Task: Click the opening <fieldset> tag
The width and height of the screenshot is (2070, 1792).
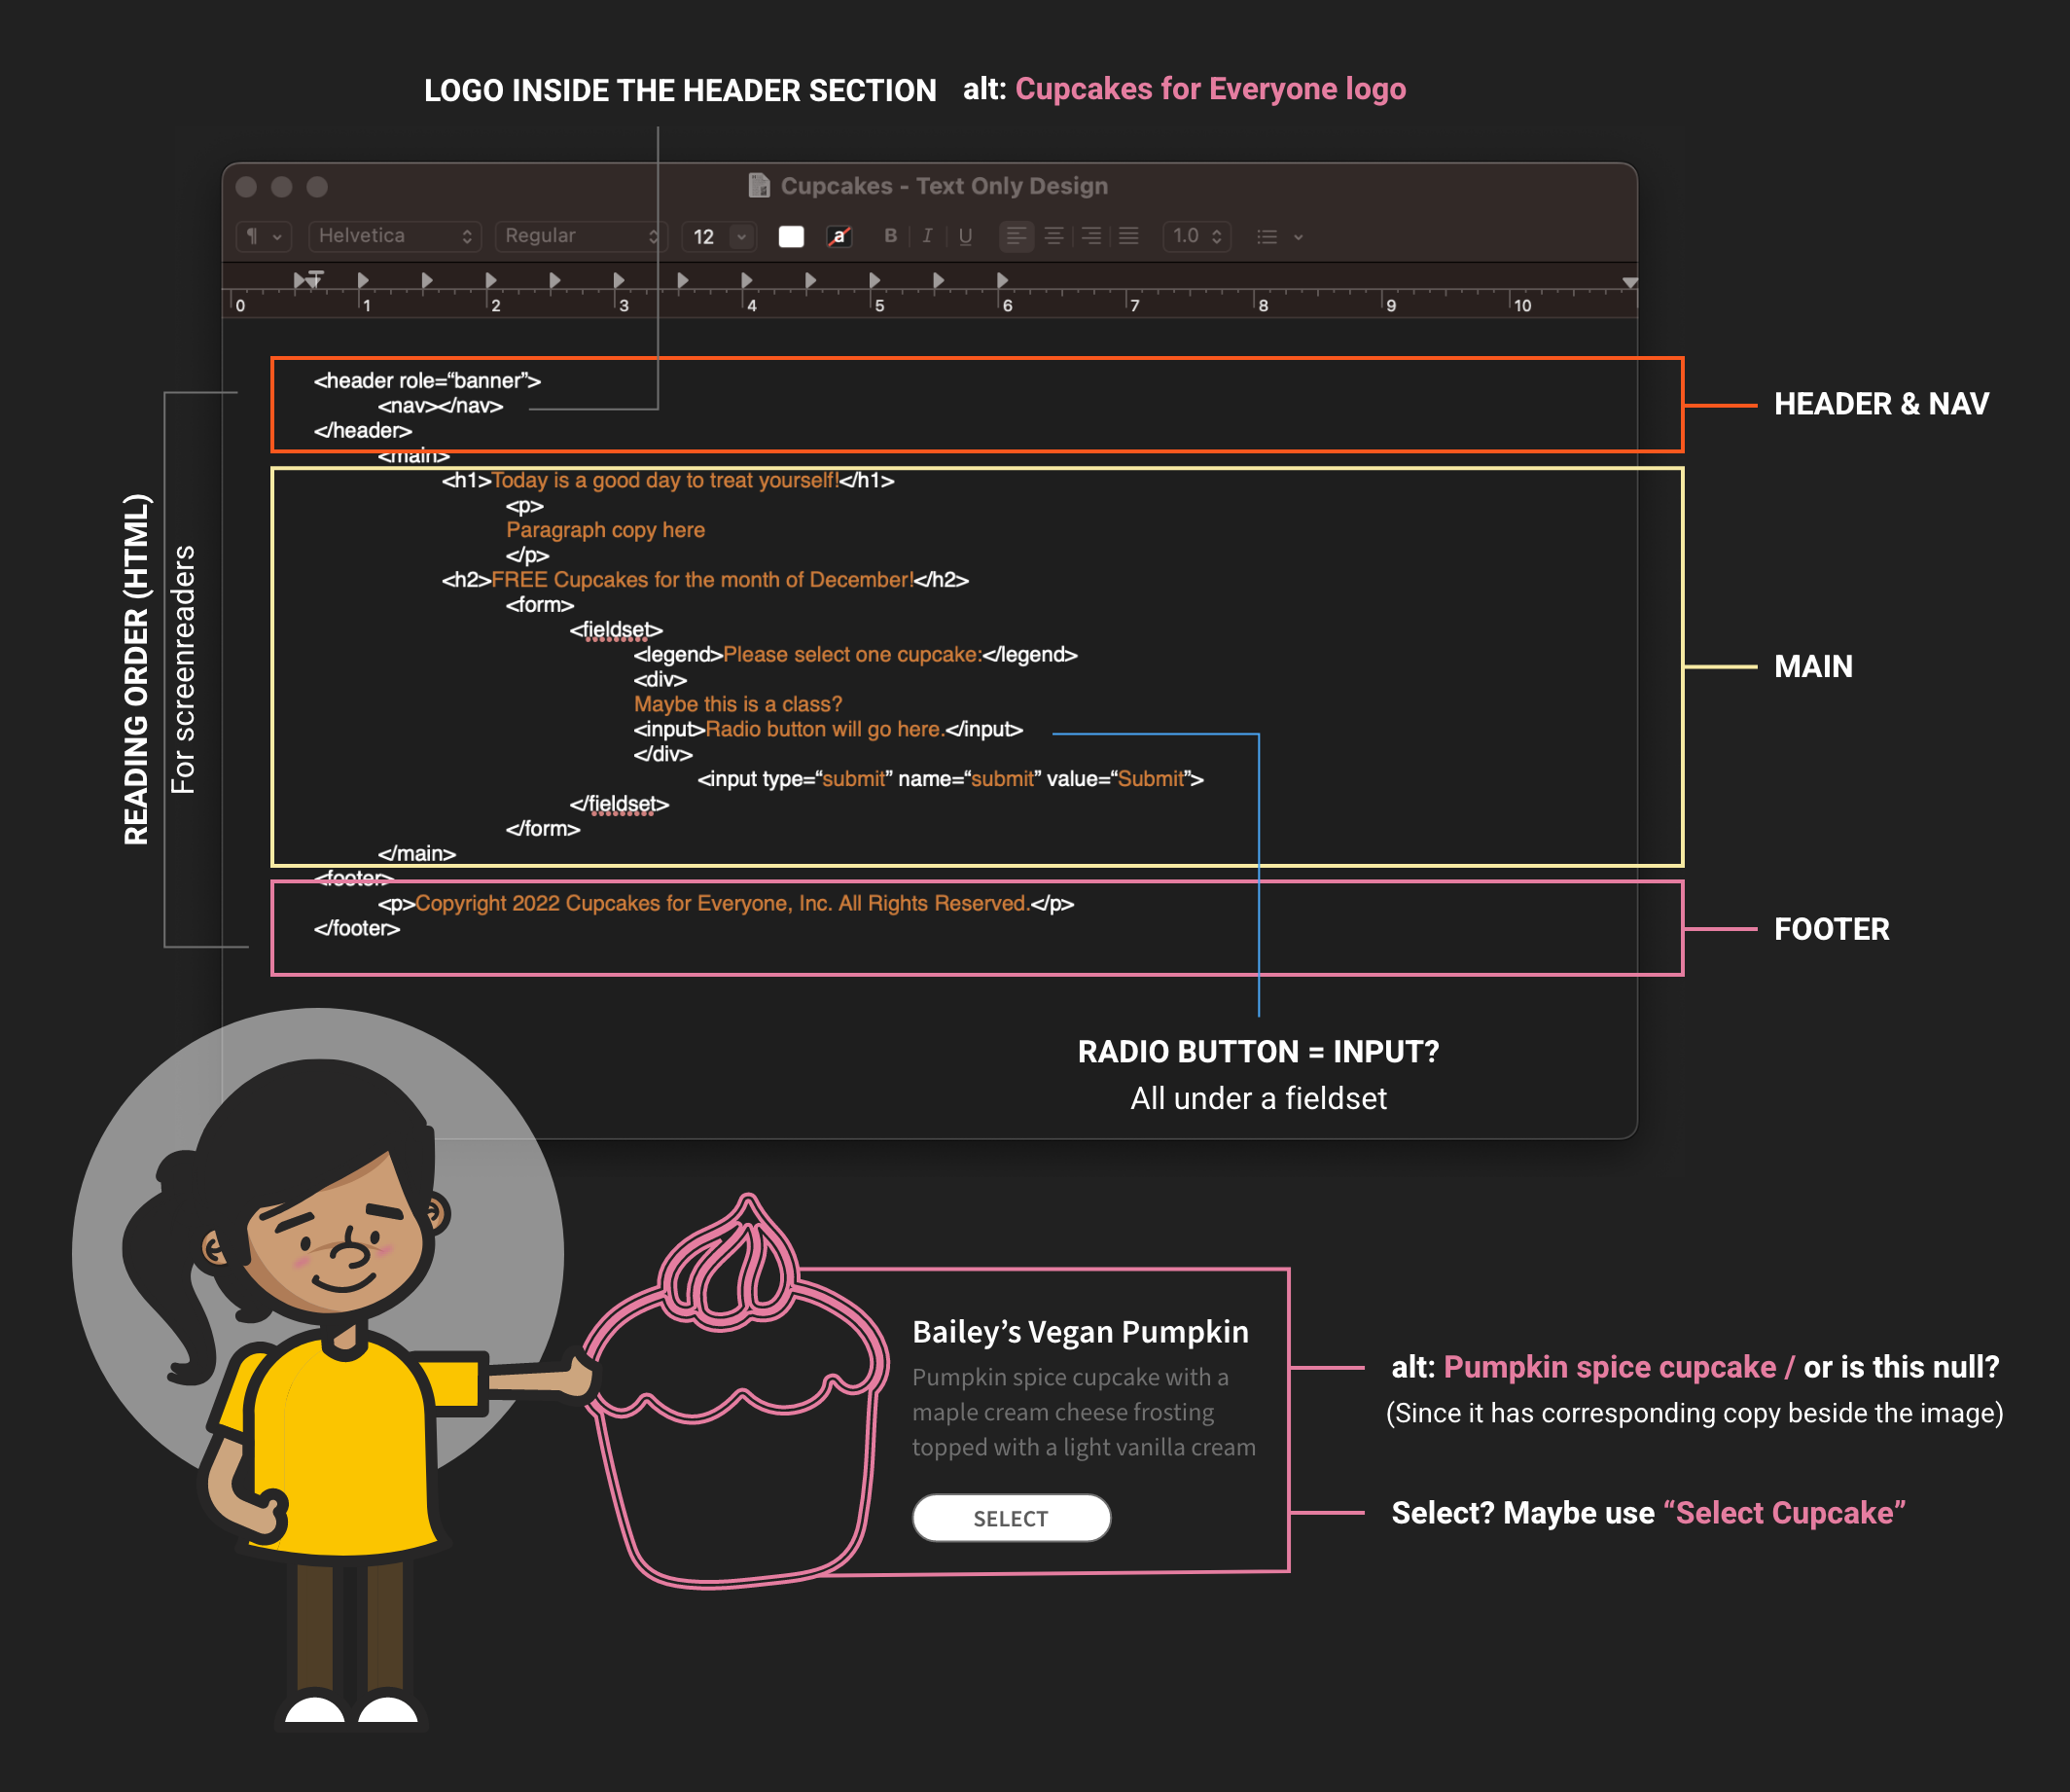Action: click(x=616, y=630)
